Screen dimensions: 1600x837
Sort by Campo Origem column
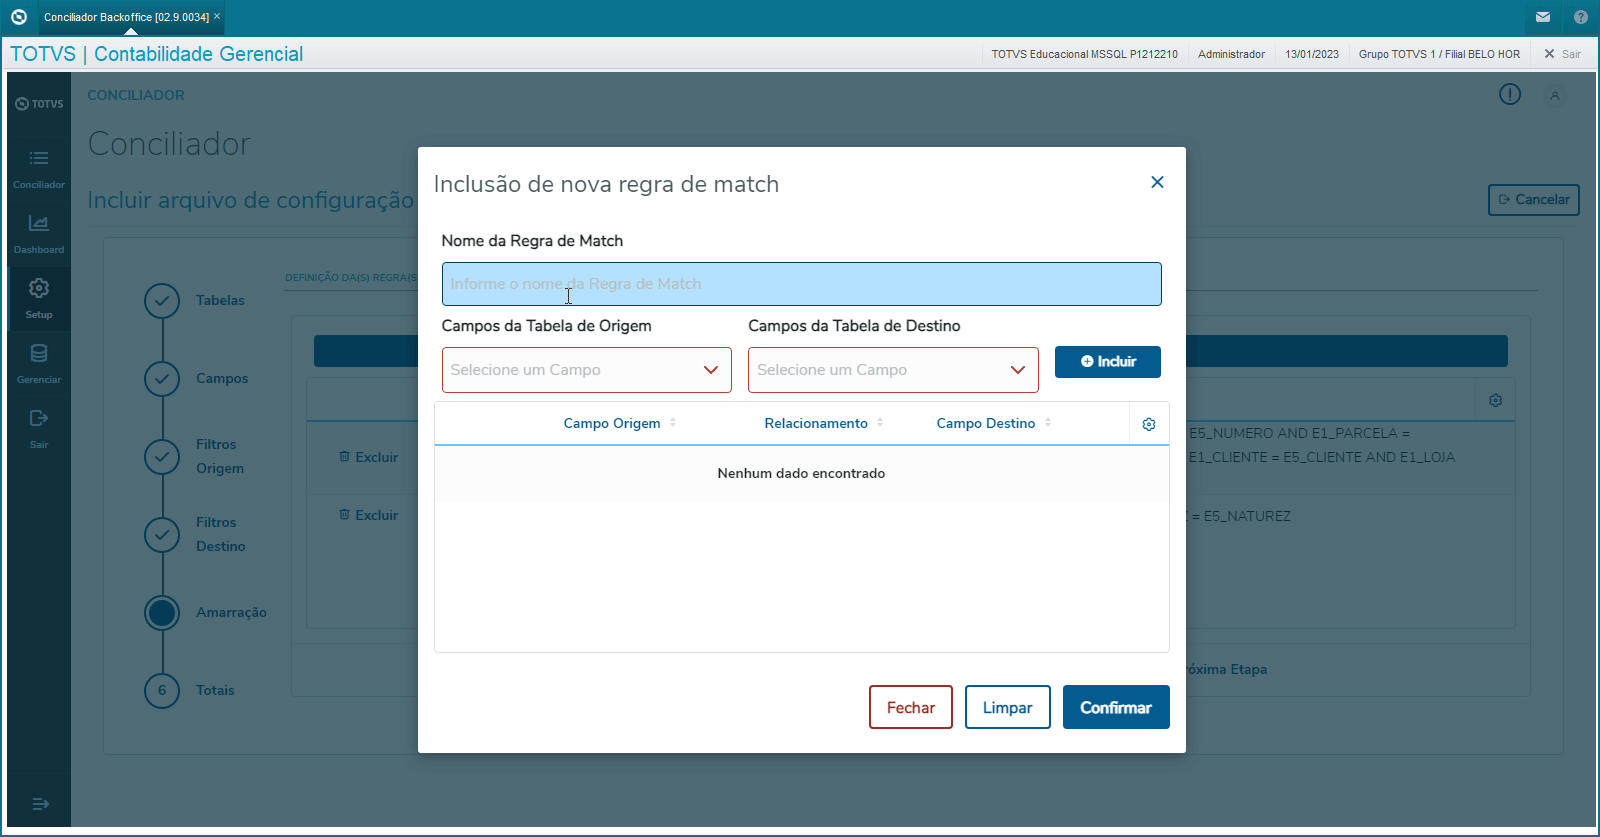pyautogui.click(x=673, y=423)
